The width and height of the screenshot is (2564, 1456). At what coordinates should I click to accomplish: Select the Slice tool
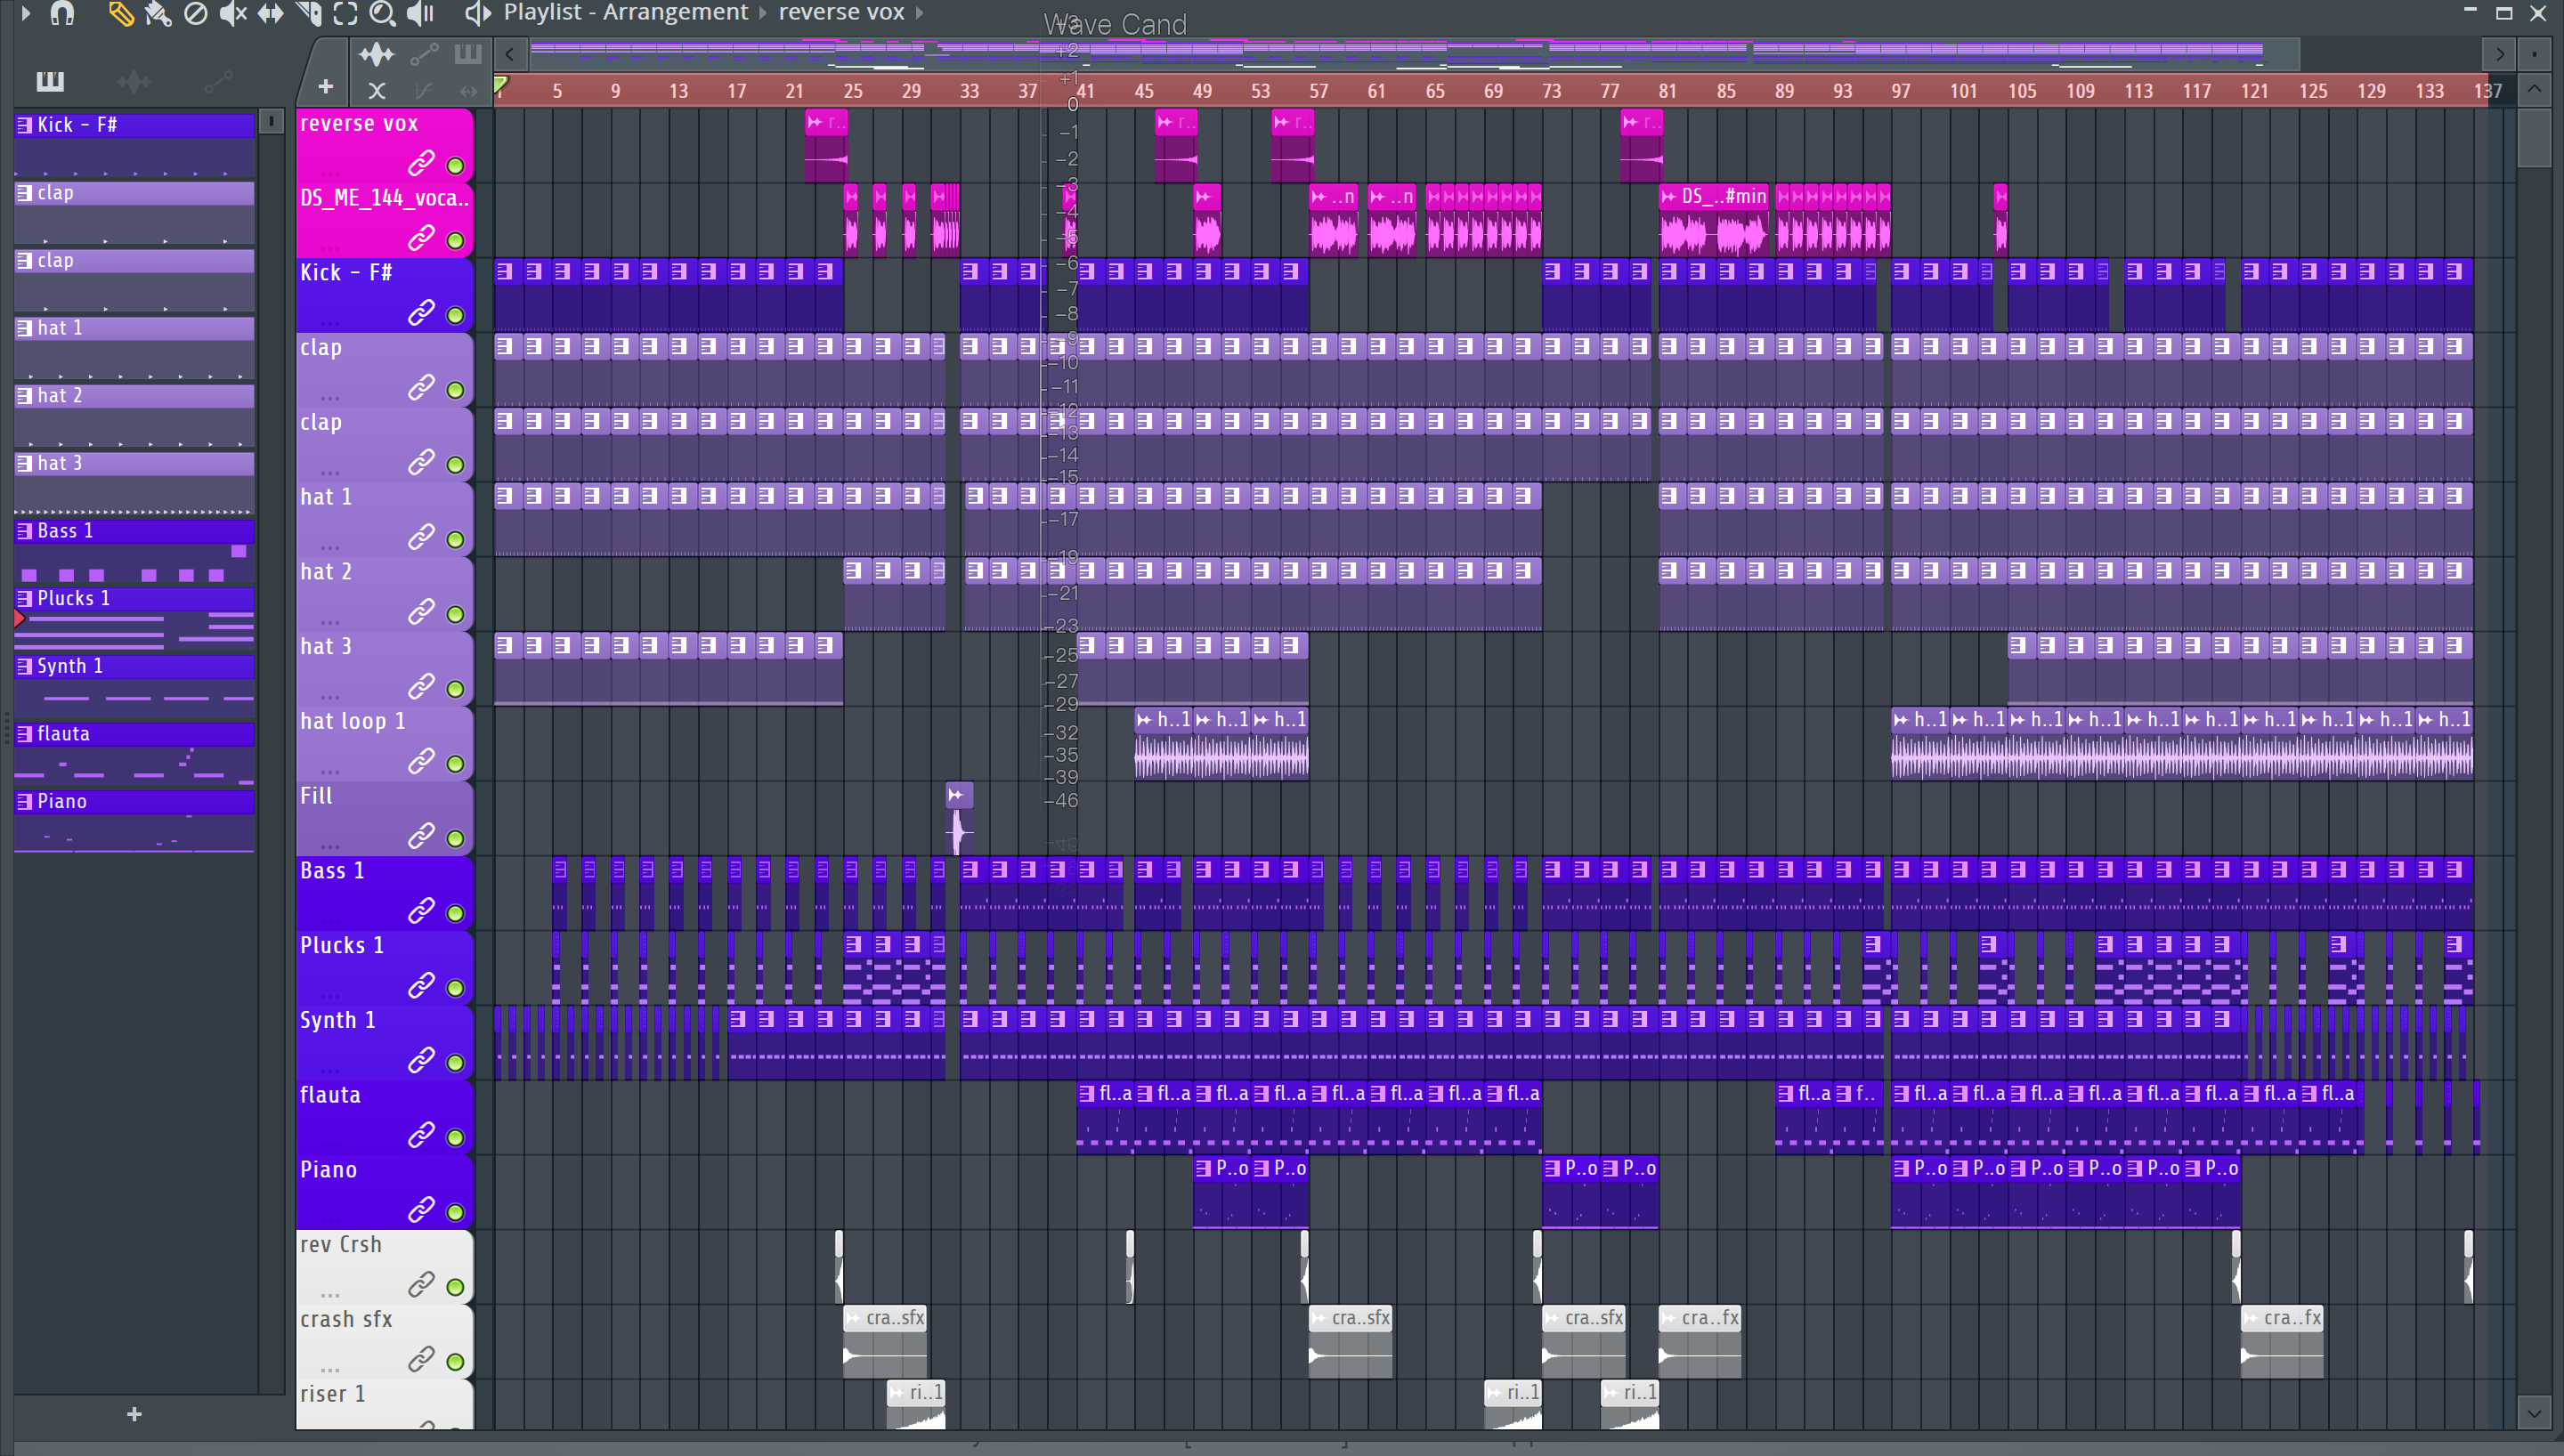pos(309,13)
